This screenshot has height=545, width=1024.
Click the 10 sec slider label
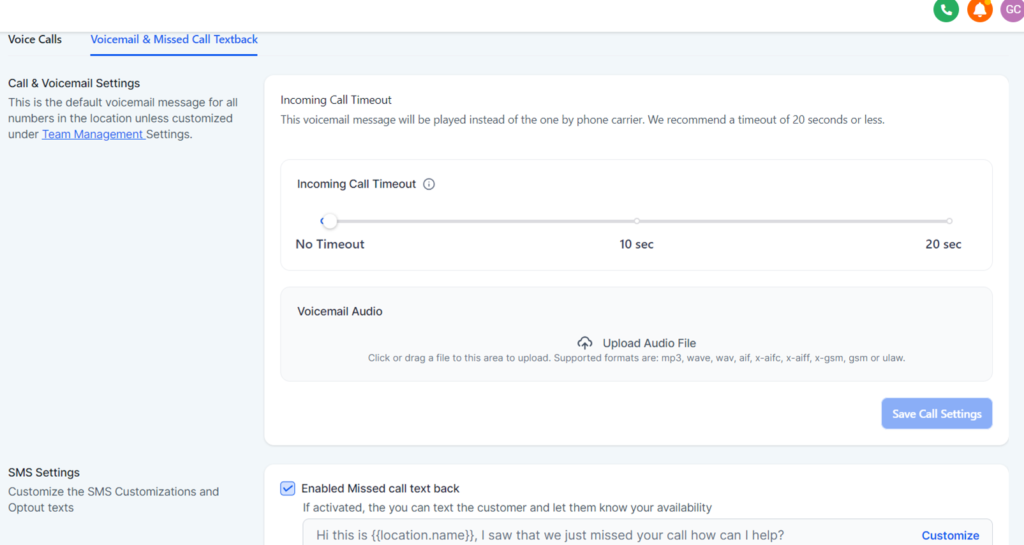[x=637, y=244]
